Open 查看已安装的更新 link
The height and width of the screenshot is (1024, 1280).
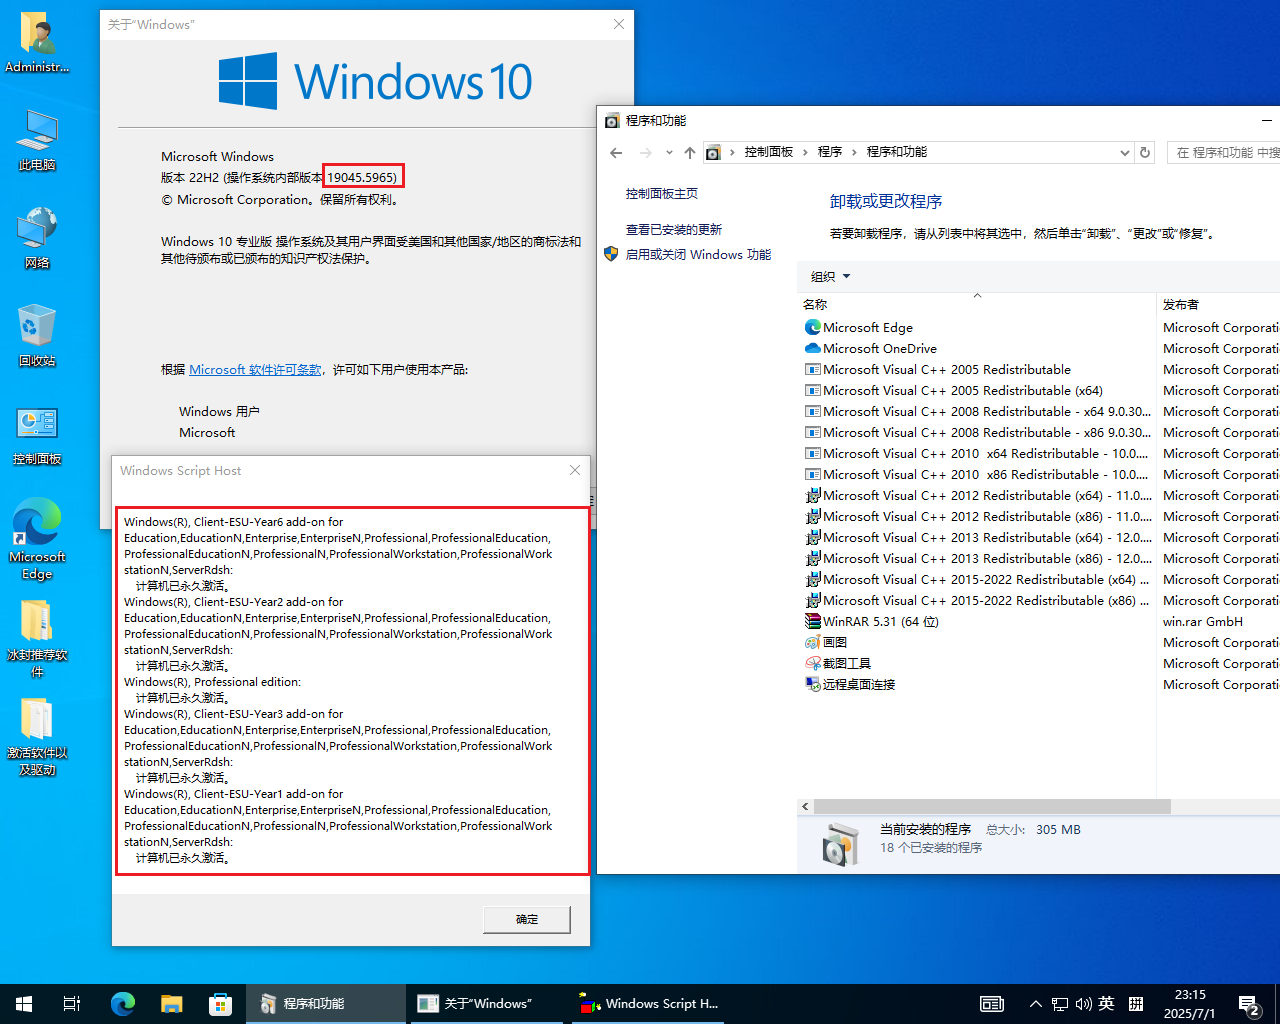[674, 230]
